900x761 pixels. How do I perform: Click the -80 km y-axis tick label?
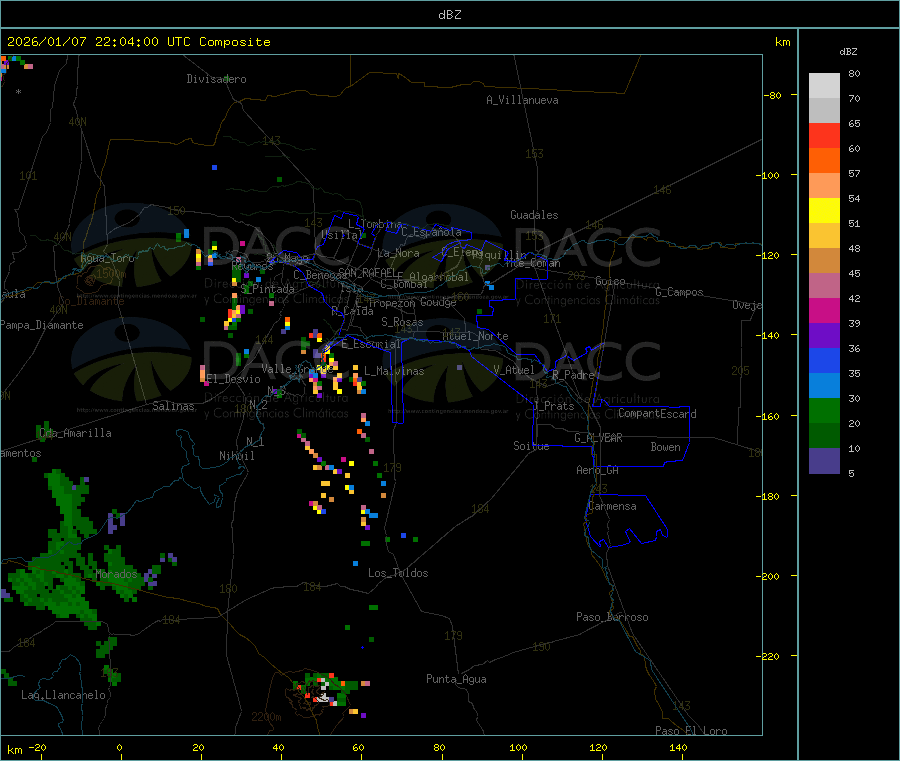click(772, 95)
